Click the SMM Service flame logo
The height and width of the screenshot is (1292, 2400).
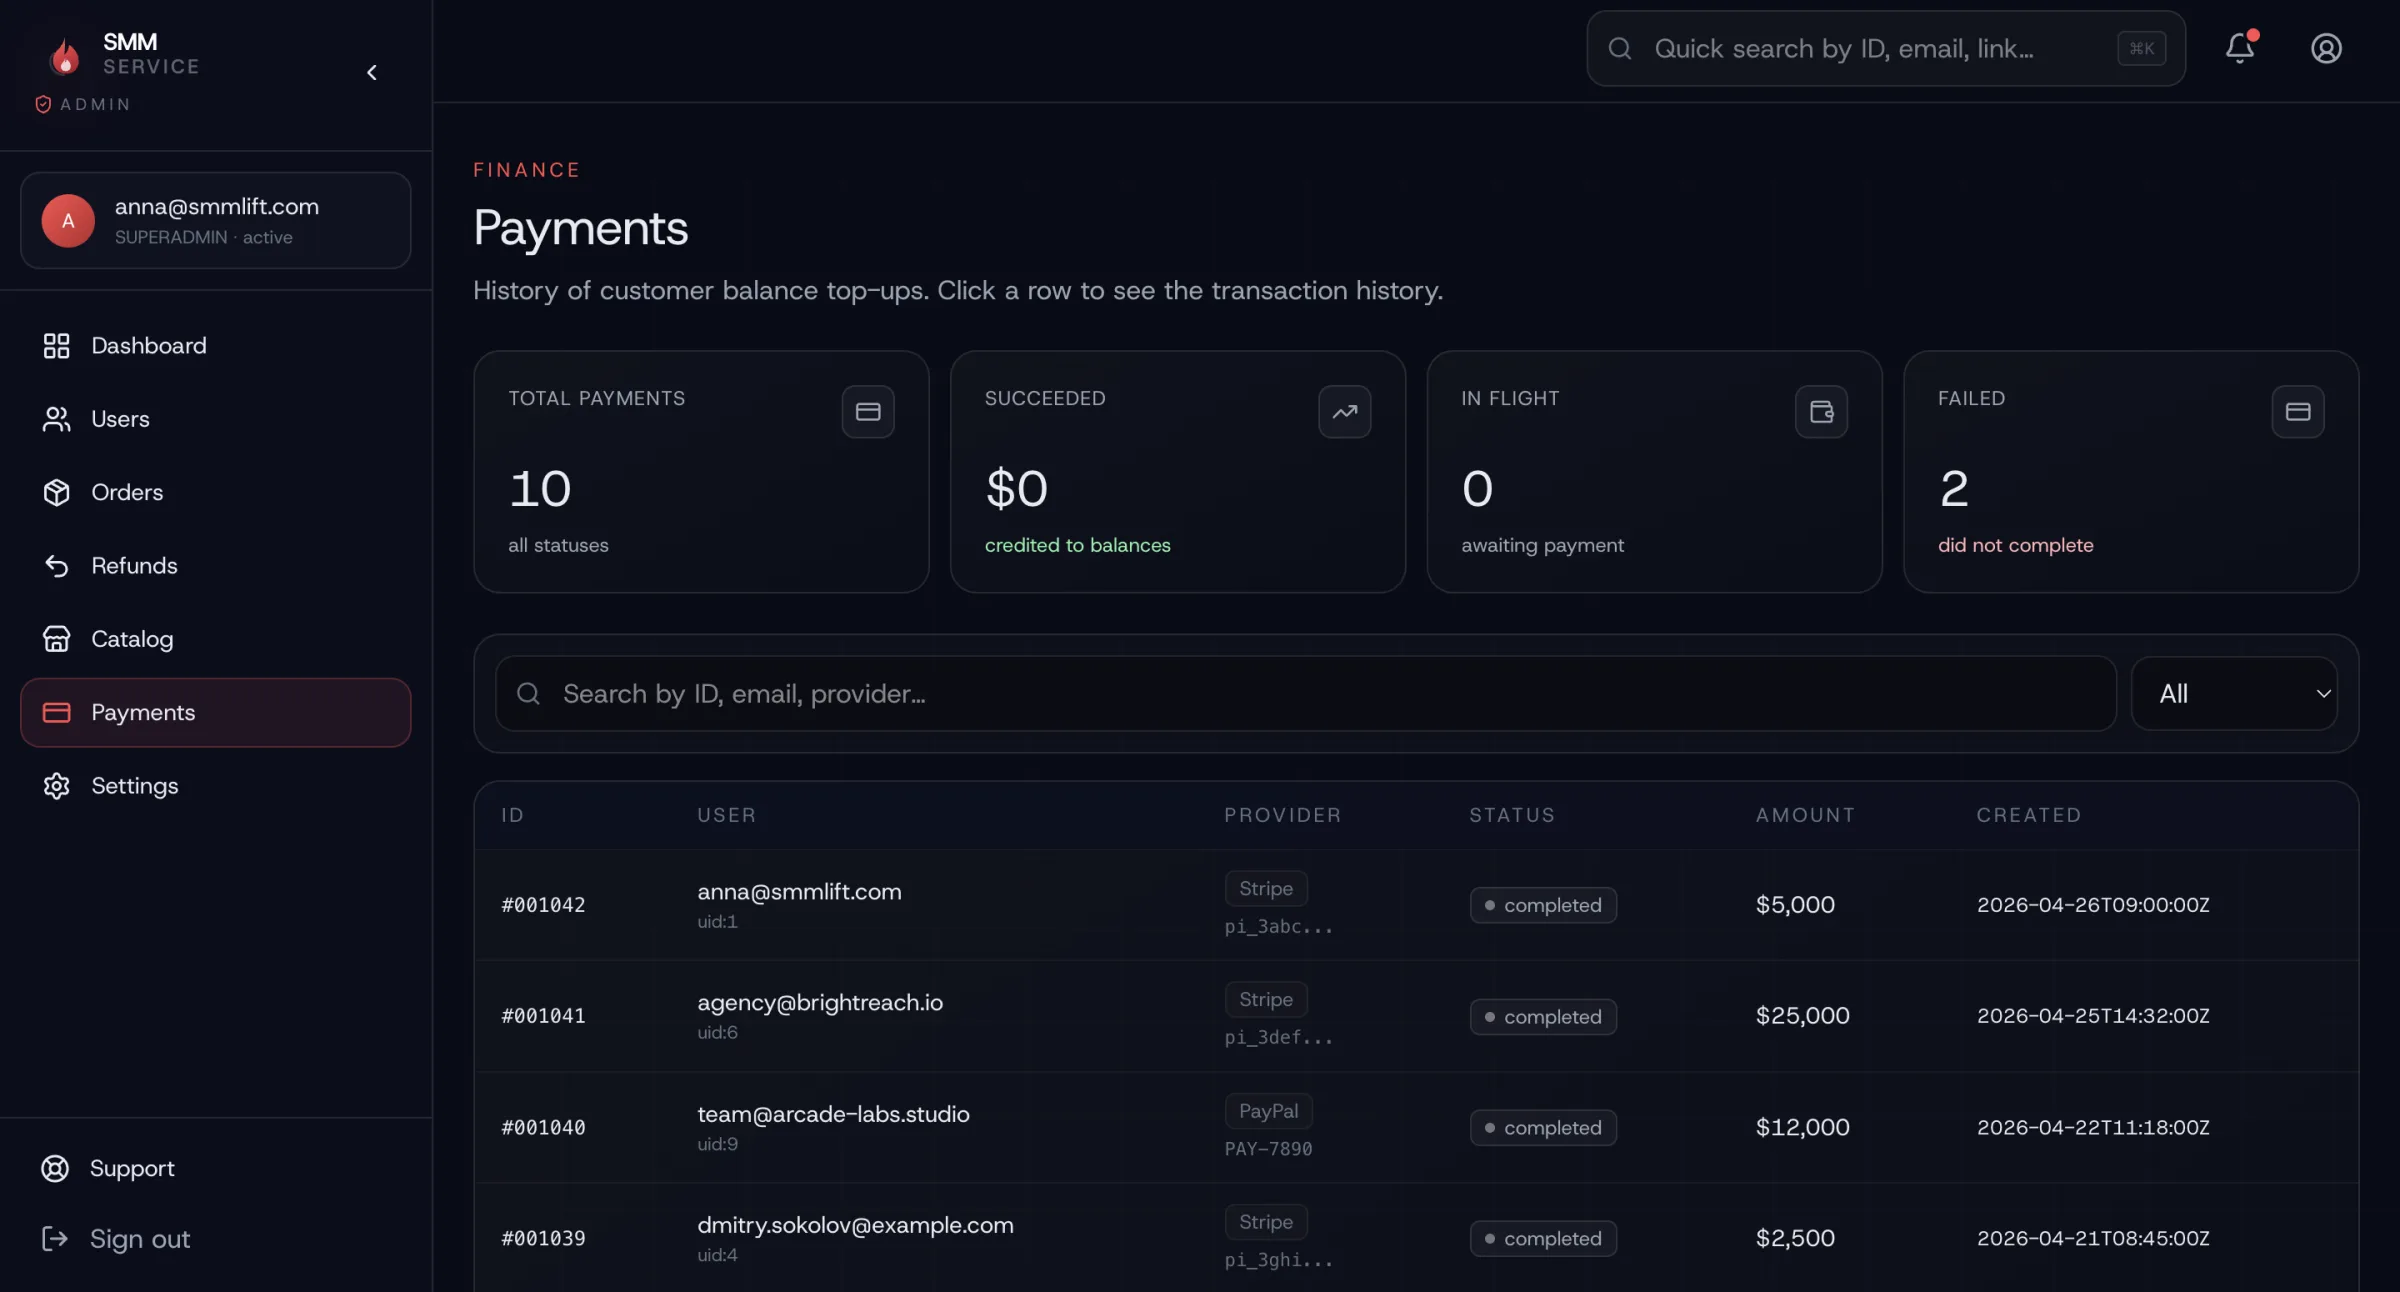[x=65, y=55]
